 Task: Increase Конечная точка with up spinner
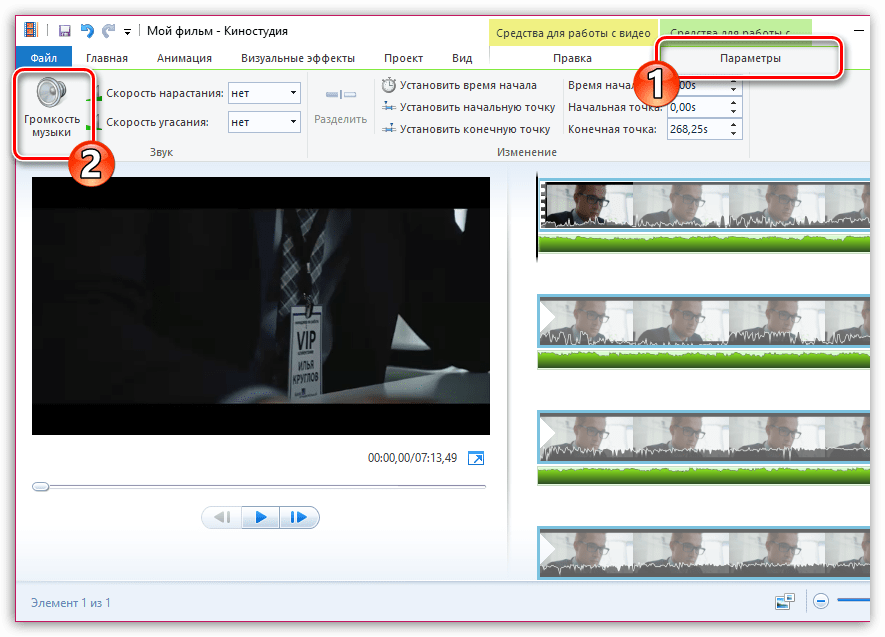click(733, 124)
